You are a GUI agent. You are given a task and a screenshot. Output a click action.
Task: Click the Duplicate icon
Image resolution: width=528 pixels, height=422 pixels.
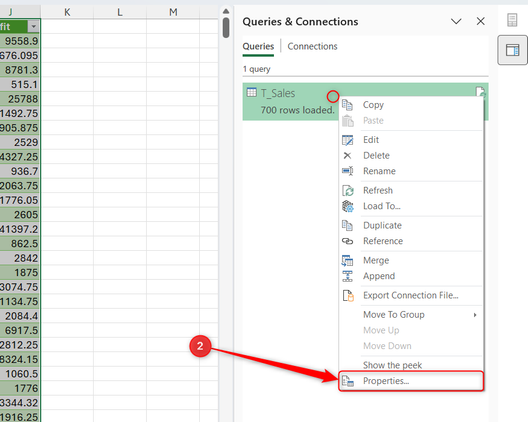(x=347, y=225)
